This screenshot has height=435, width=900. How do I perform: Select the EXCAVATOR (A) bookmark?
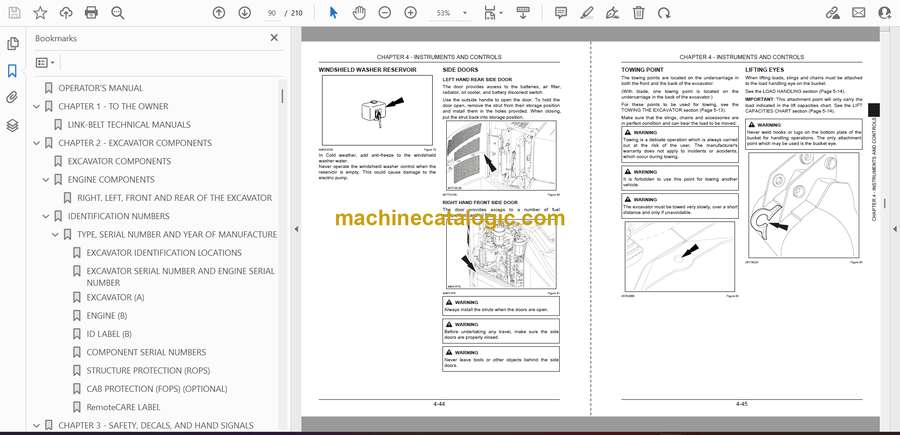(115, 298)
